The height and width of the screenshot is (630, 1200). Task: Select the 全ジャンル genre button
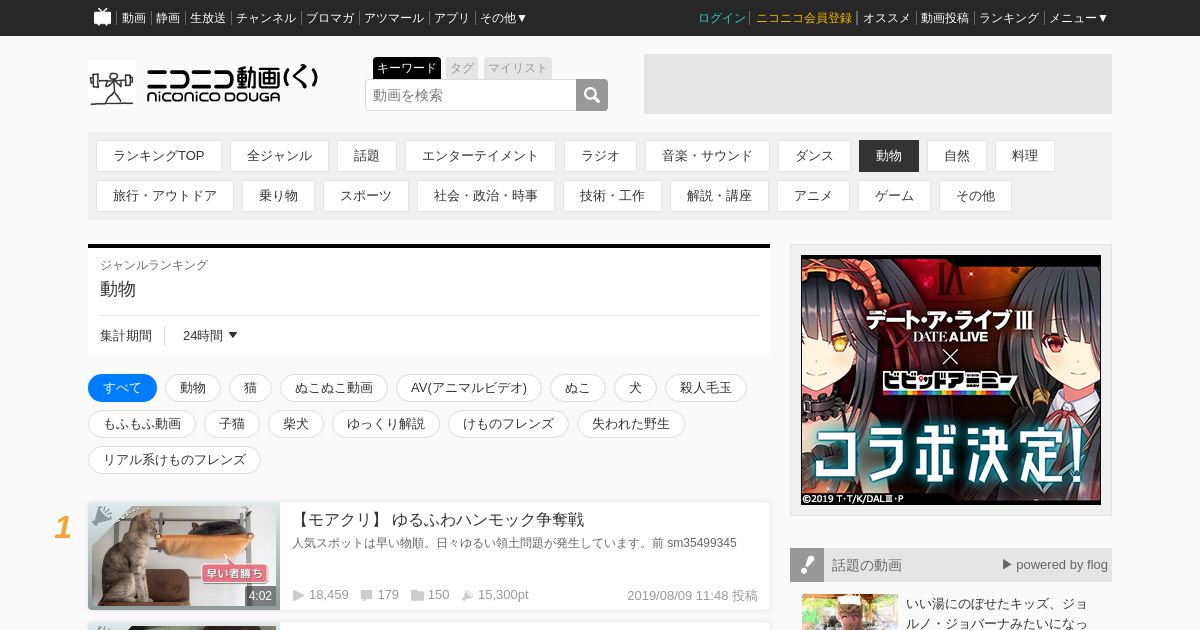click(x=280, y=156)
